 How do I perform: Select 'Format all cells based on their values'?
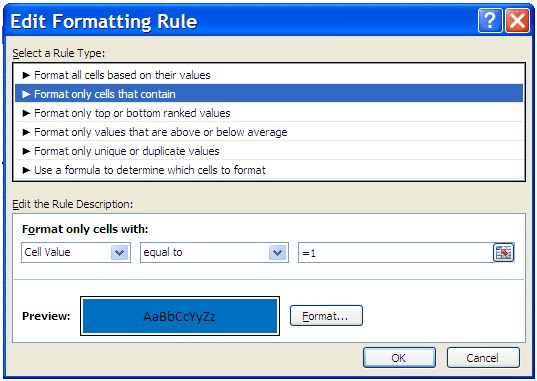(x=269, y=75)
